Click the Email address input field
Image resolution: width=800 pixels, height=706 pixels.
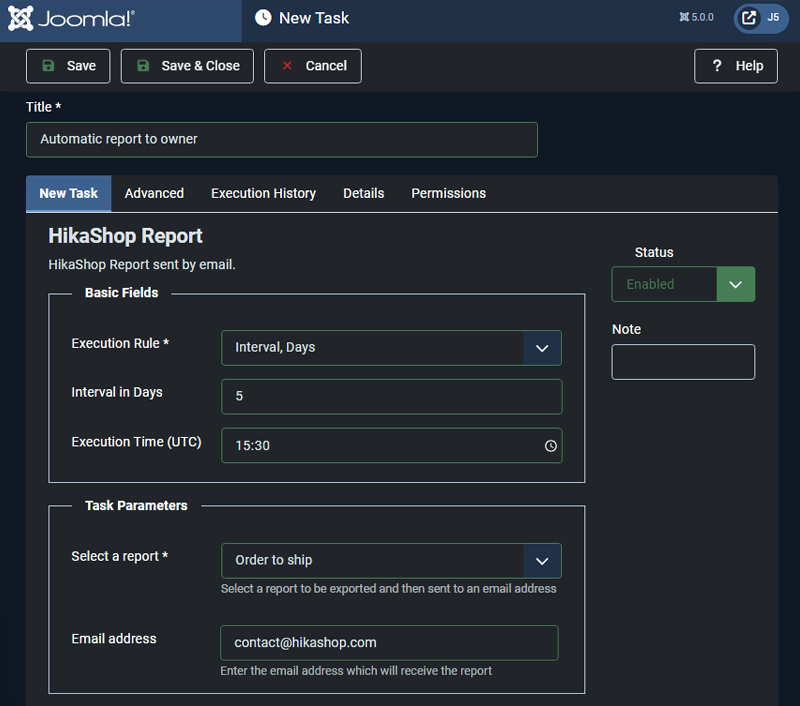coord(389,643)
